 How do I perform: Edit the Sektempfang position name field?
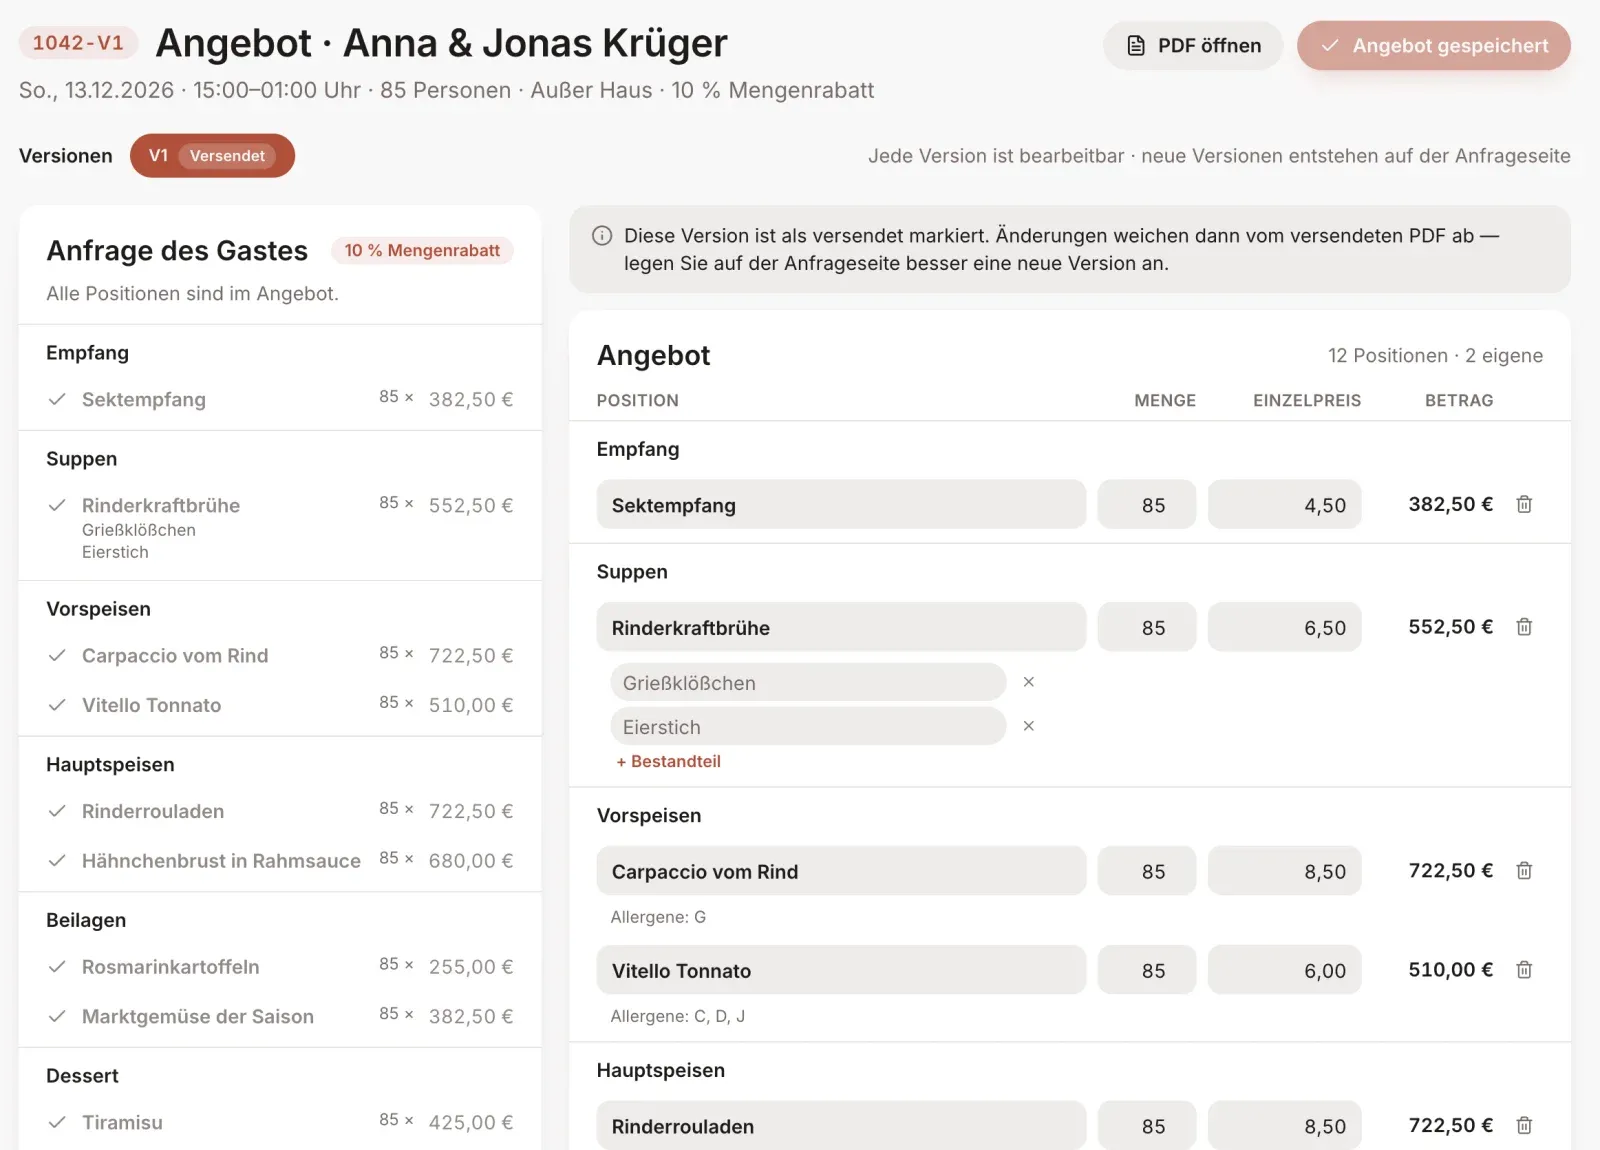pos(841,505)
